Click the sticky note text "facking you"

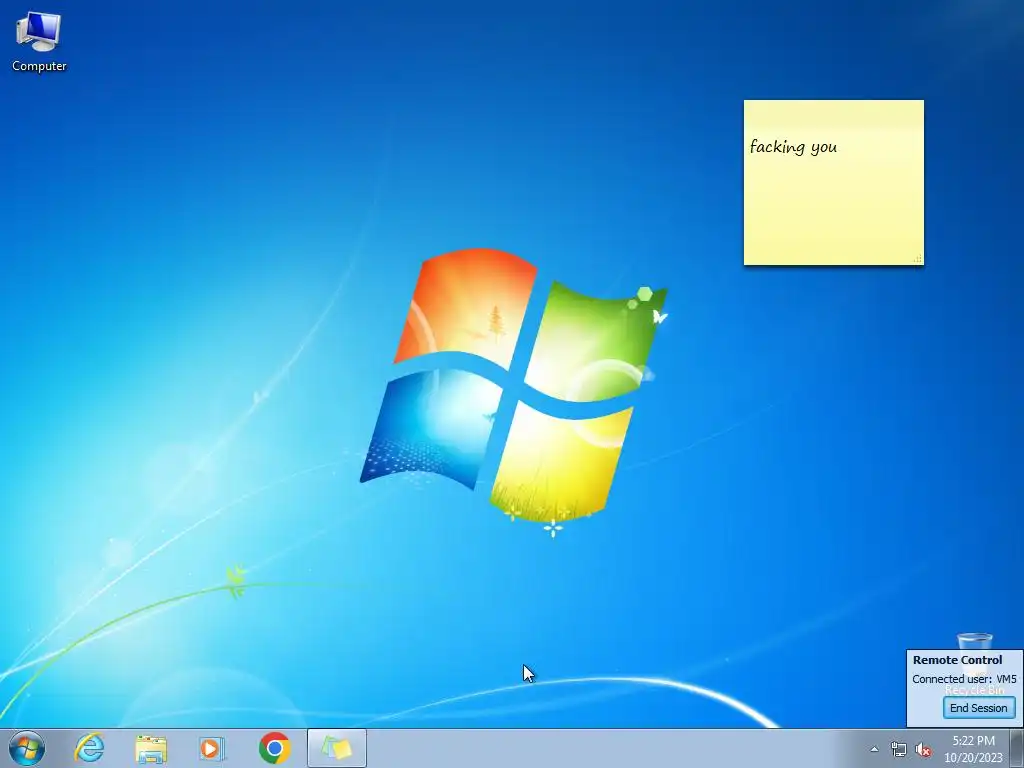pyautogui.click(x=793, y=147)
